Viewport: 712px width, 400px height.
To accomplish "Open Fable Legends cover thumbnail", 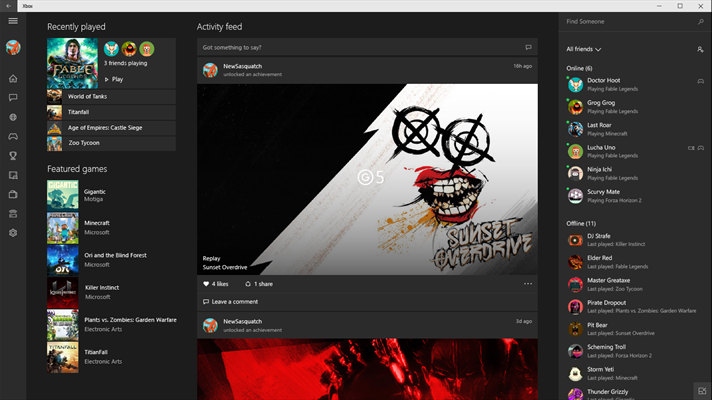I will pyautogui.click(x=72, y=63).
